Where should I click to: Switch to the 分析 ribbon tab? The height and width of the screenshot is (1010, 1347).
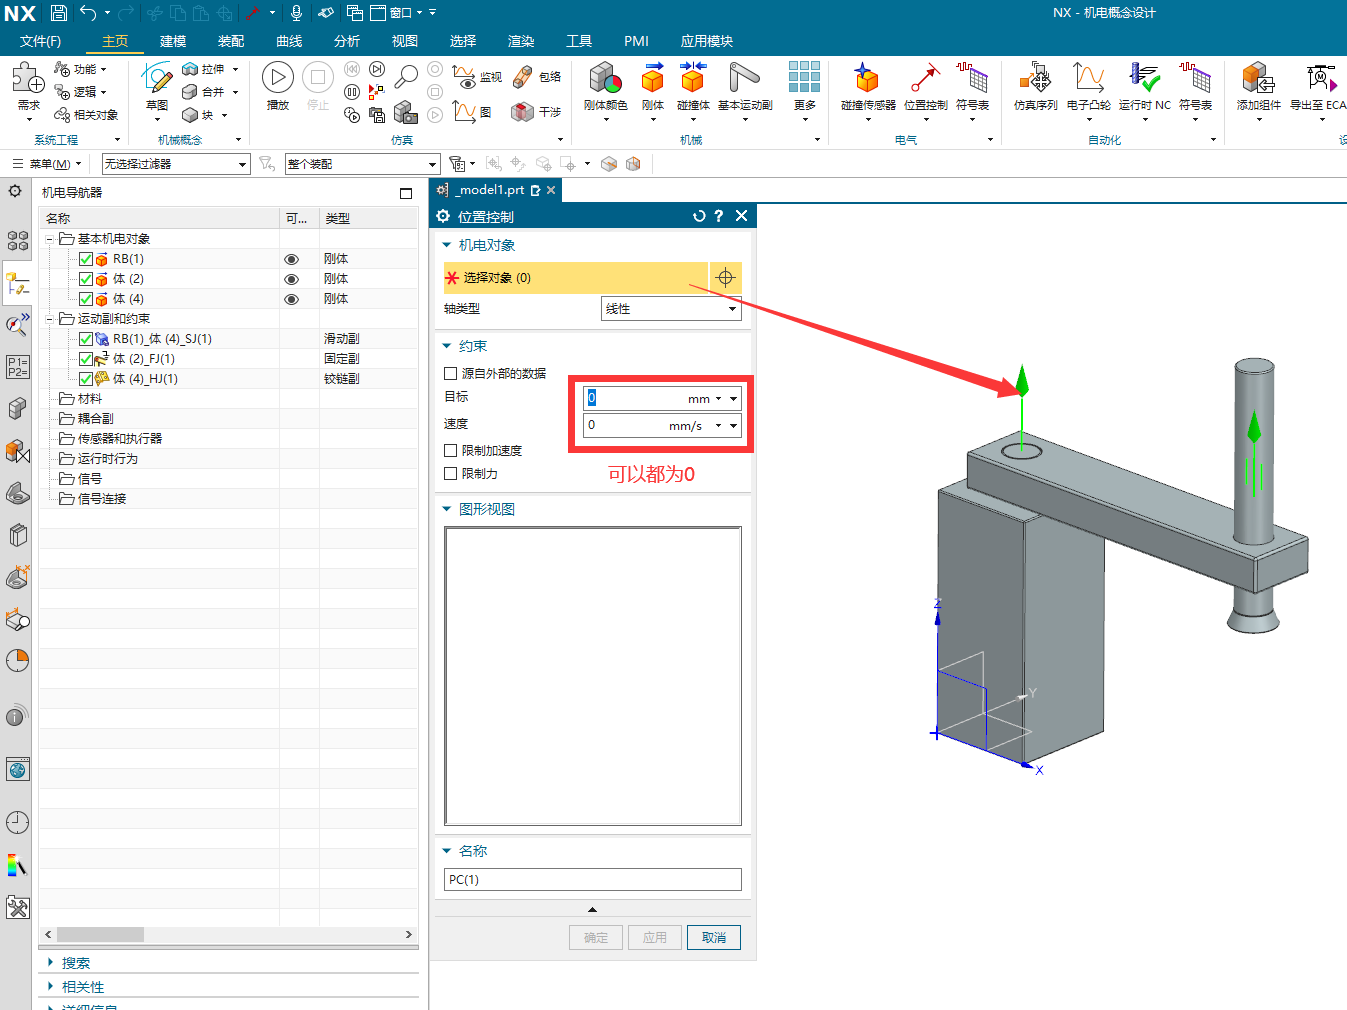(x=347, y=41)
